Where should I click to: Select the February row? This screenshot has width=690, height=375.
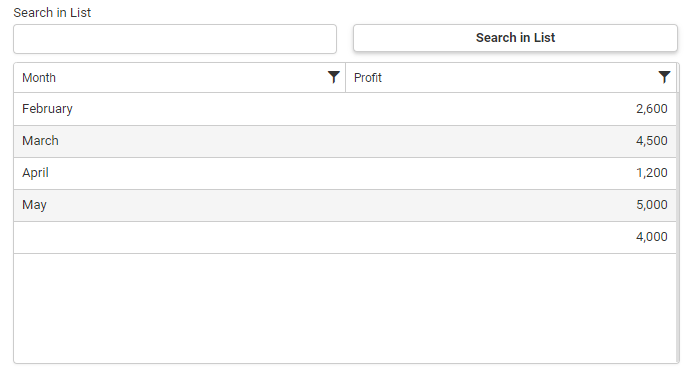click(x=345, y=109)
